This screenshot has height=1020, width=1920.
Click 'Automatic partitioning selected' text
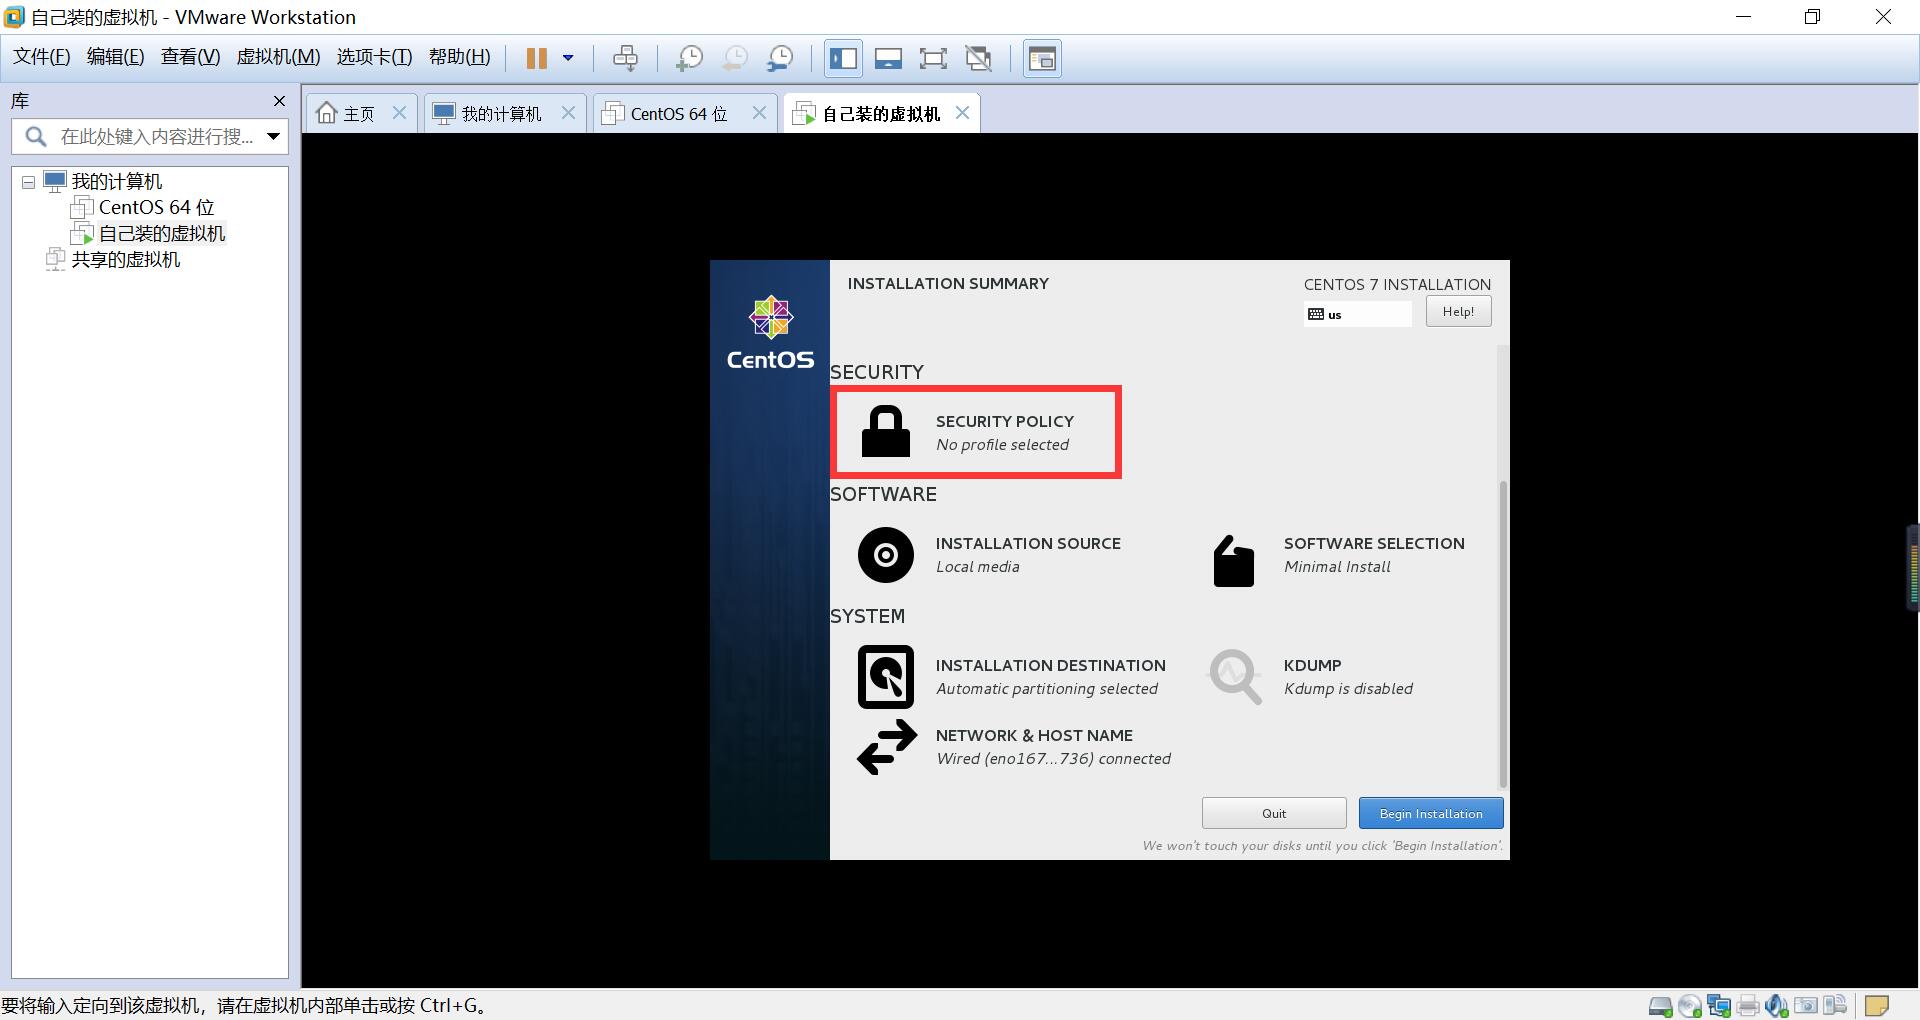click(x=1046, y=688)
